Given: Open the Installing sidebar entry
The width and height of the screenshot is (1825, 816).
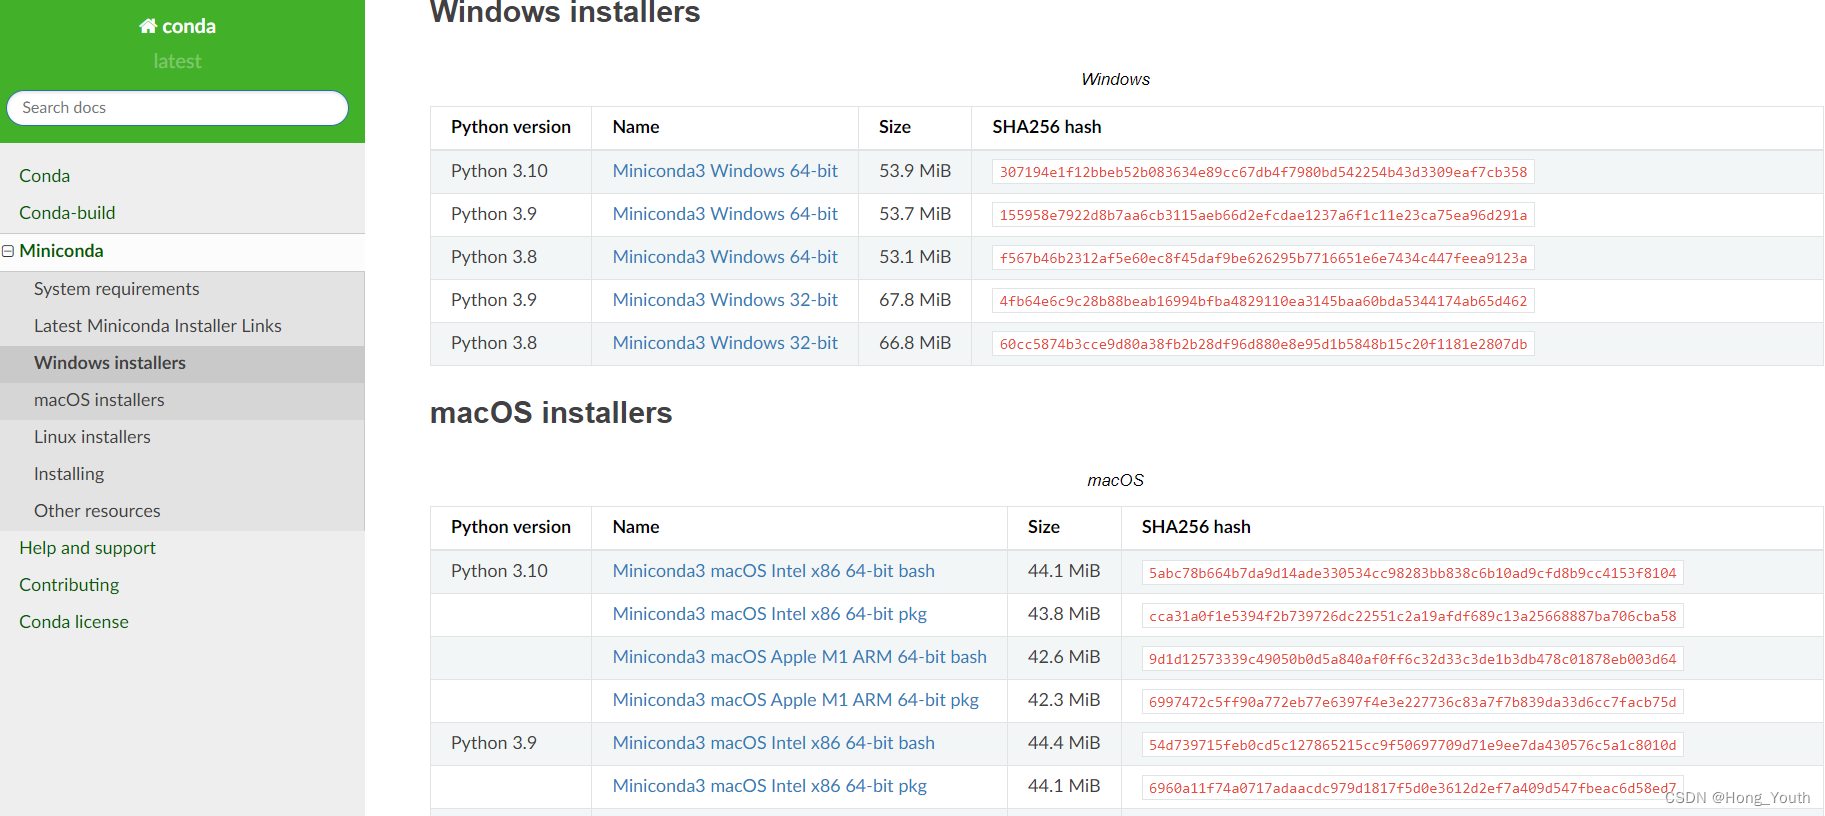Looking at the screenshot, I should (69, 474).
